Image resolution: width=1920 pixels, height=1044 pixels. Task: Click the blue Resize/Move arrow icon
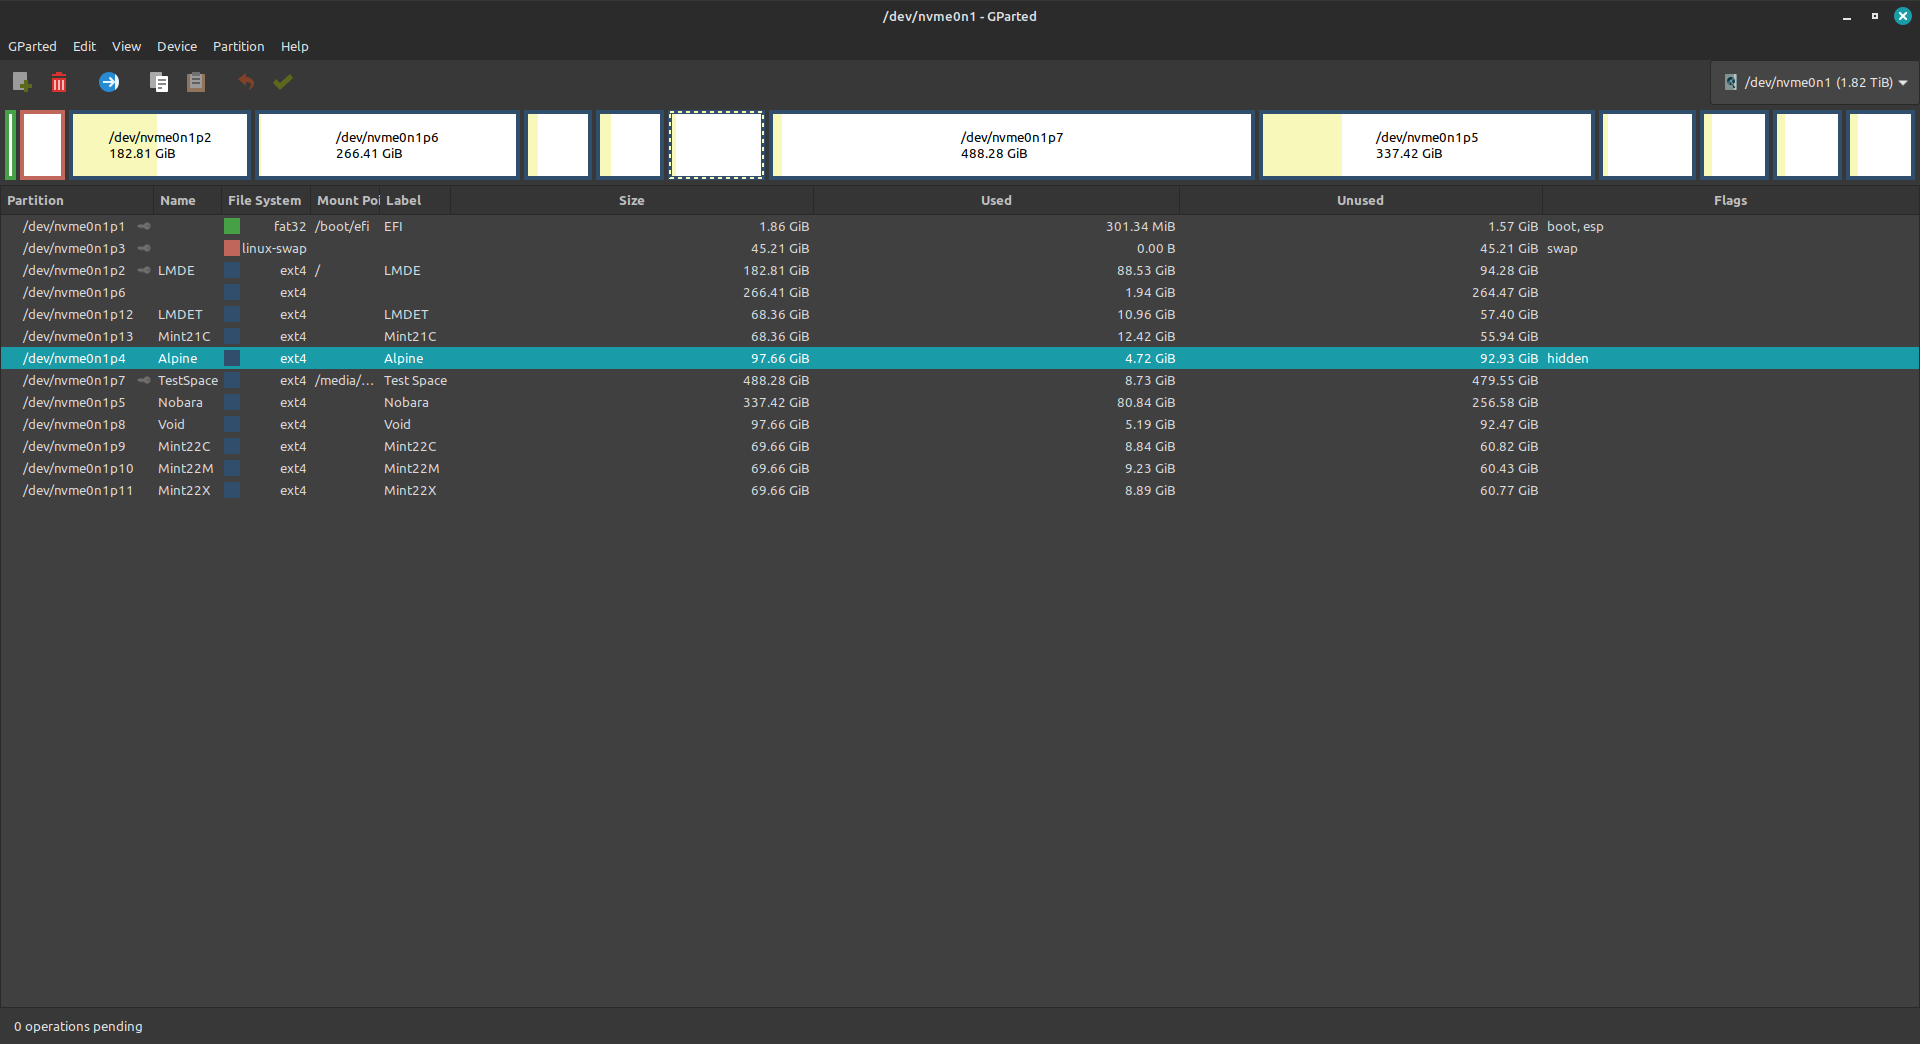tap(109, 82)
